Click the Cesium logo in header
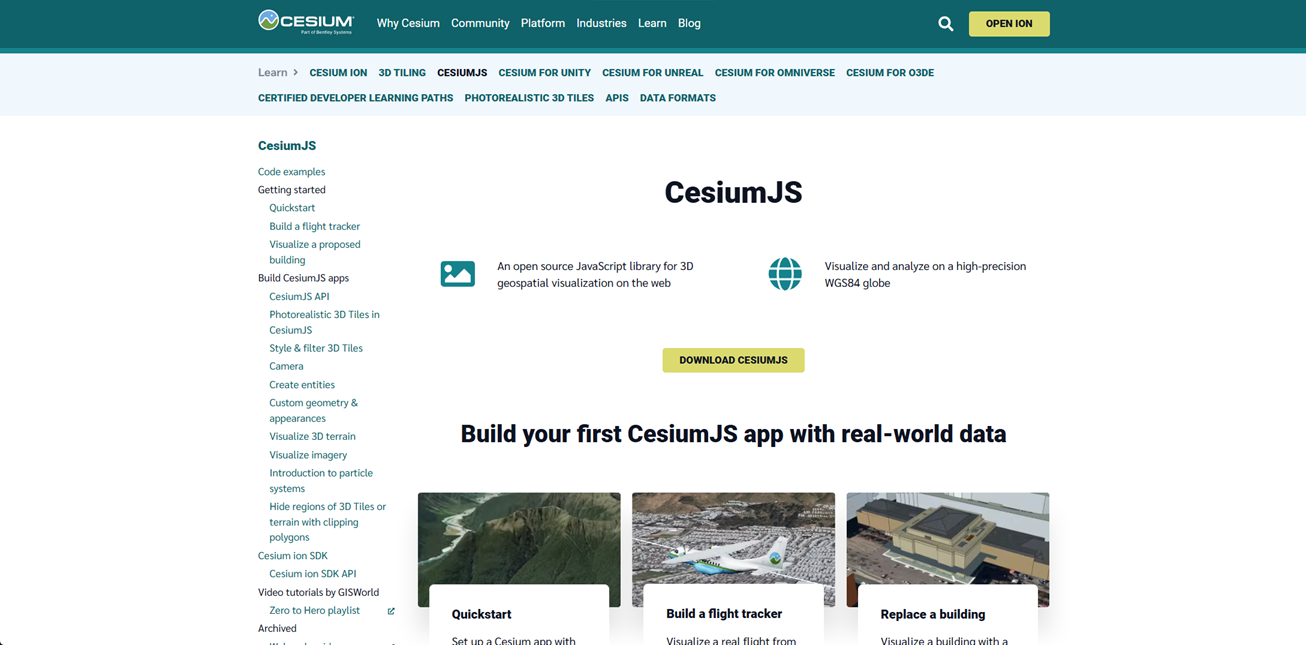The height and width of the screenshot is (645, 1306). click(306, 22)
